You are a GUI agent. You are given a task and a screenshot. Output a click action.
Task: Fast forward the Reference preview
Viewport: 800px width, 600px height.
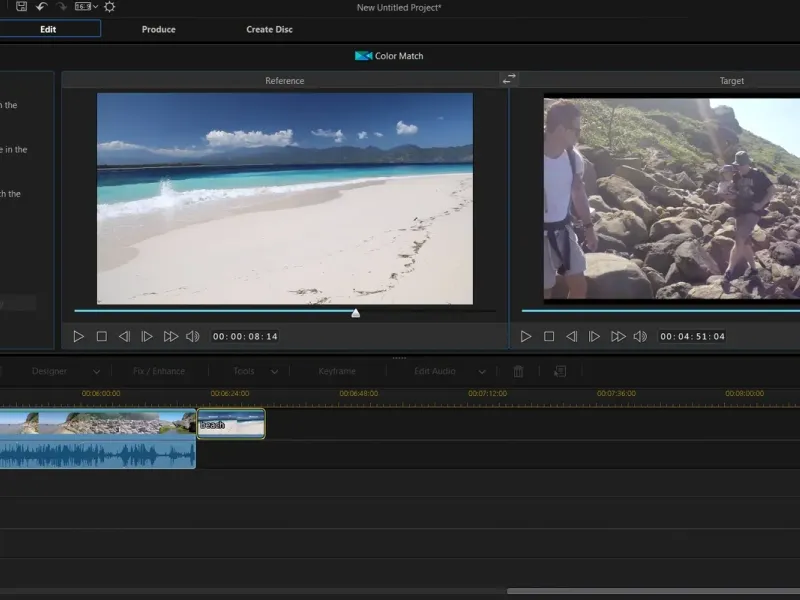[170, 337]
